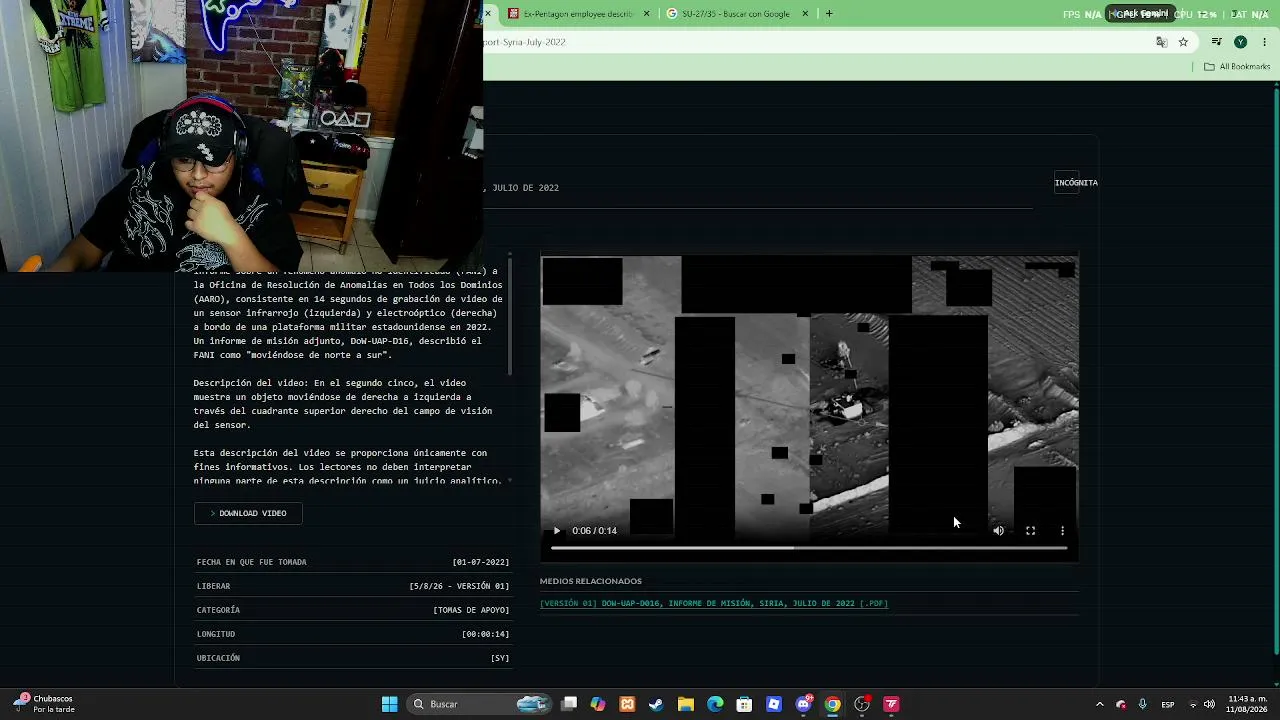
Task: Select the length value [00:00:14]
Action: (485, 634)
